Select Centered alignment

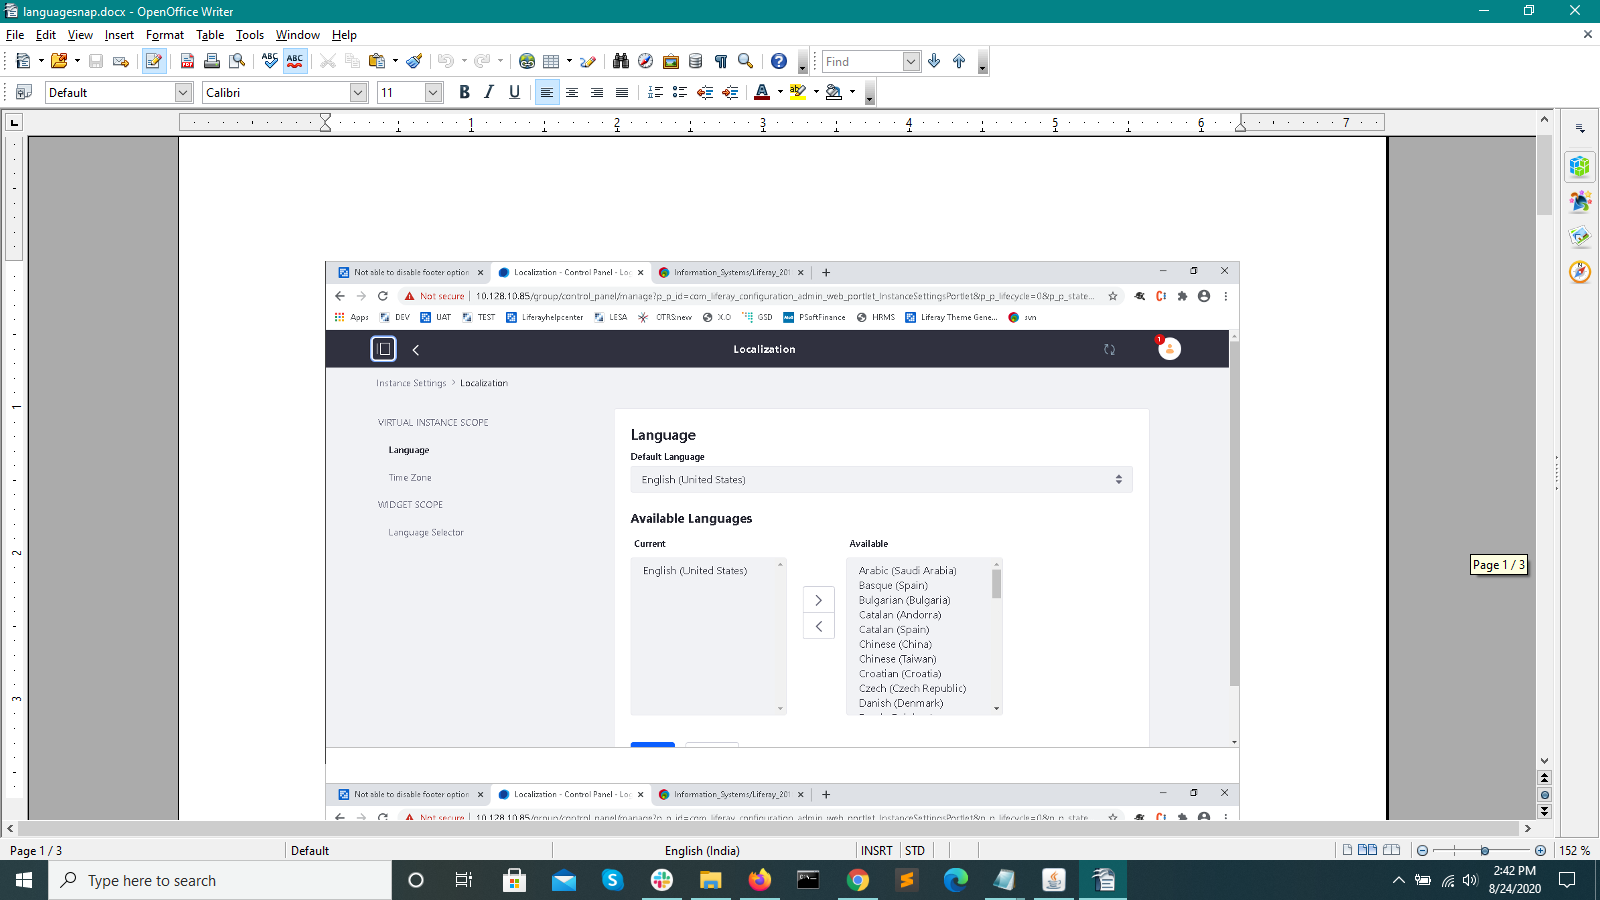click(572, 92)
